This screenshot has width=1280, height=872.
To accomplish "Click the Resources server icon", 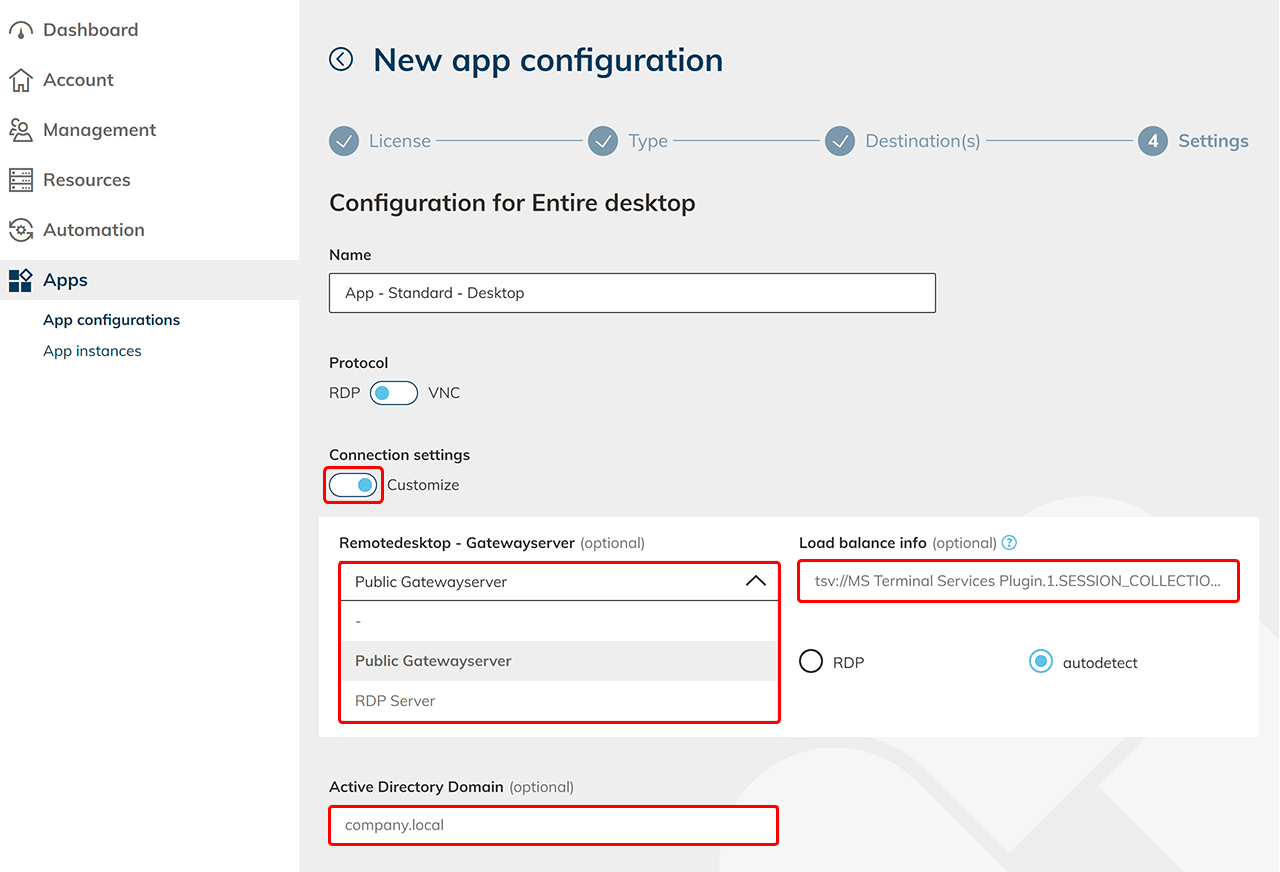I will click(21, 180).
